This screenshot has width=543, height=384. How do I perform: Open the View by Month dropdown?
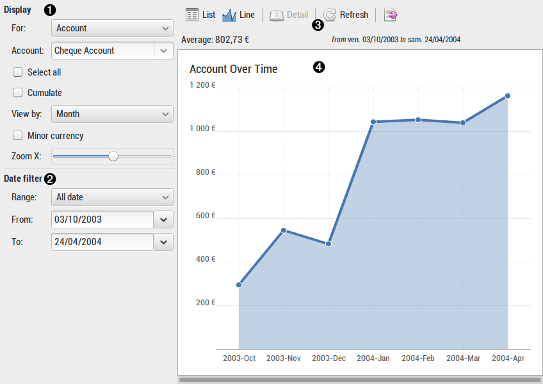click(x=112, y=114)
